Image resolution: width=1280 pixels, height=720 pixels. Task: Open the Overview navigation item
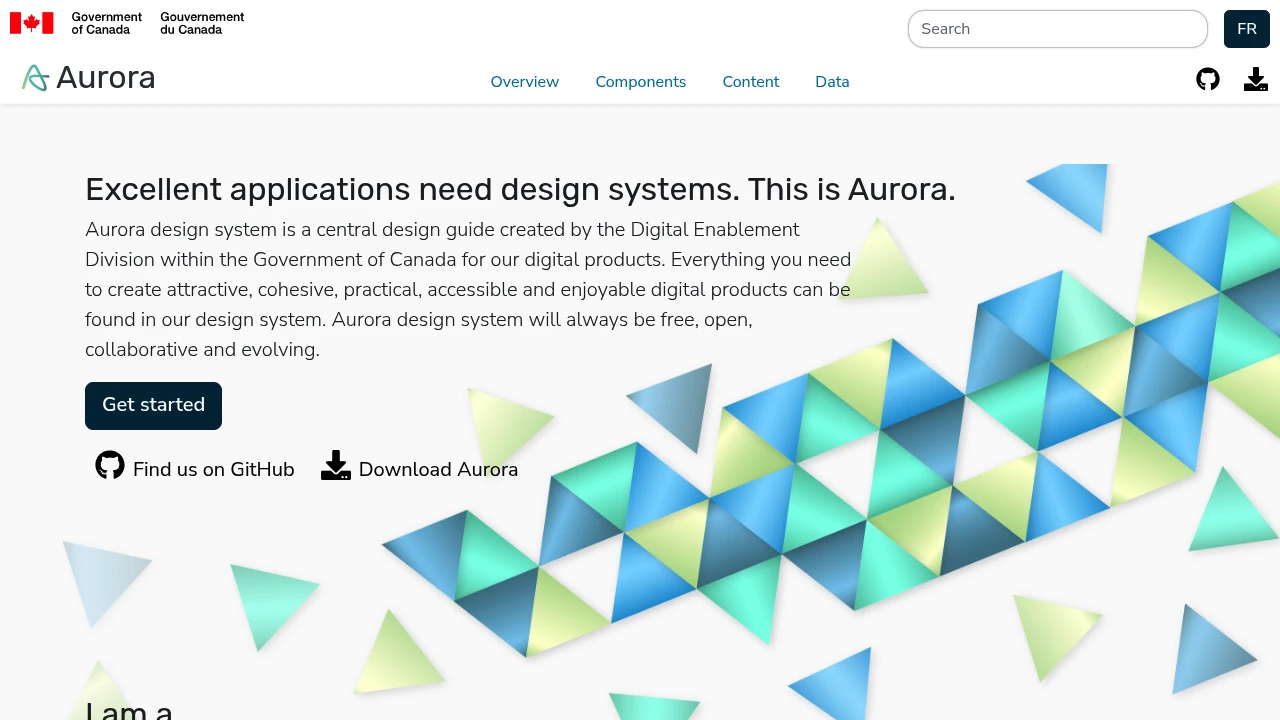pos(524,81)
